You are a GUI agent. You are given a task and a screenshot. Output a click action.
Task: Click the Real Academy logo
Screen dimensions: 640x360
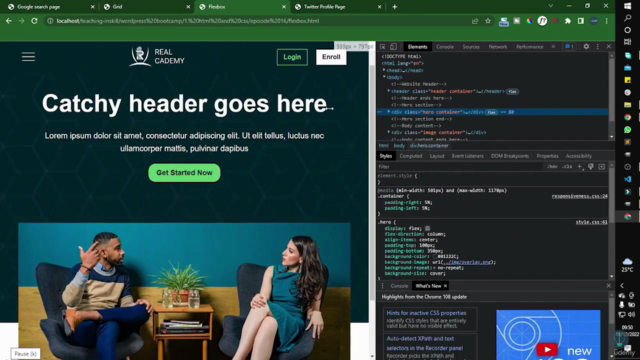click(x=157, y=56)
